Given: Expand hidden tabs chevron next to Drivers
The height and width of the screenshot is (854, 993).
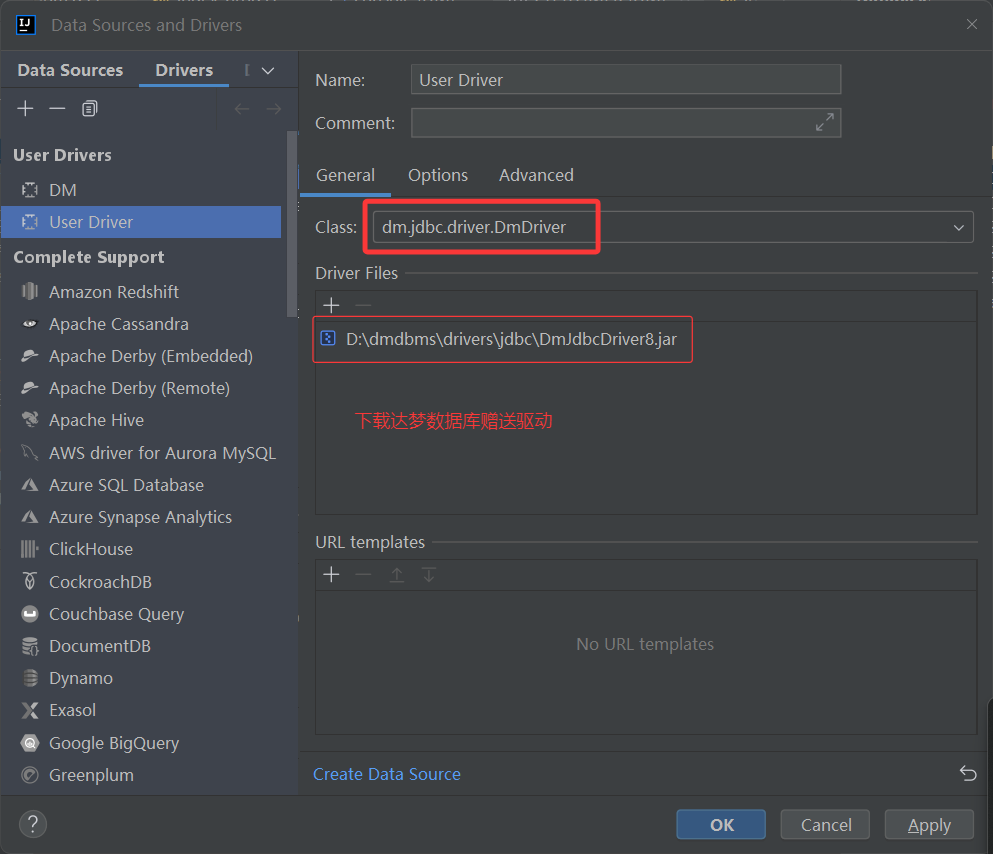Looking at the screenshot, I should 268,70.
